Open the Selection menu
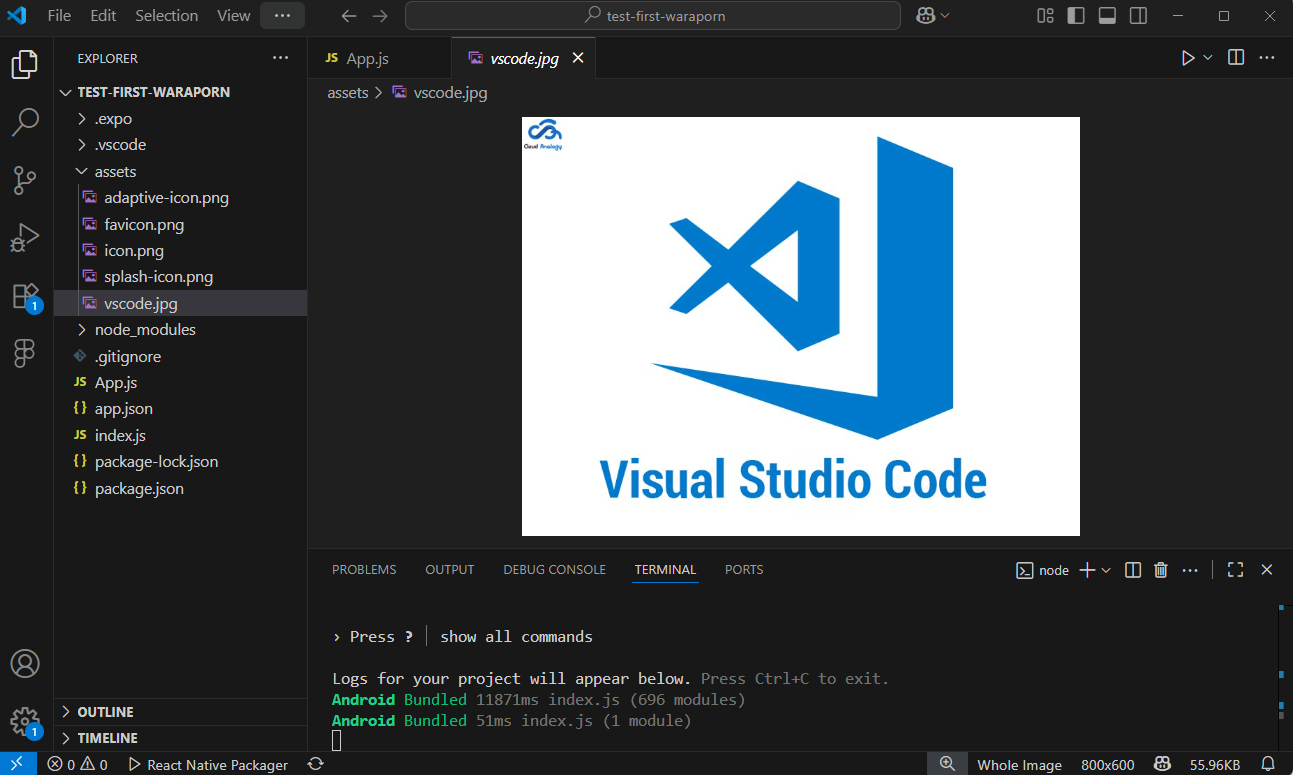Screen dimensions: 1293x775 click(x=166, y=16)
